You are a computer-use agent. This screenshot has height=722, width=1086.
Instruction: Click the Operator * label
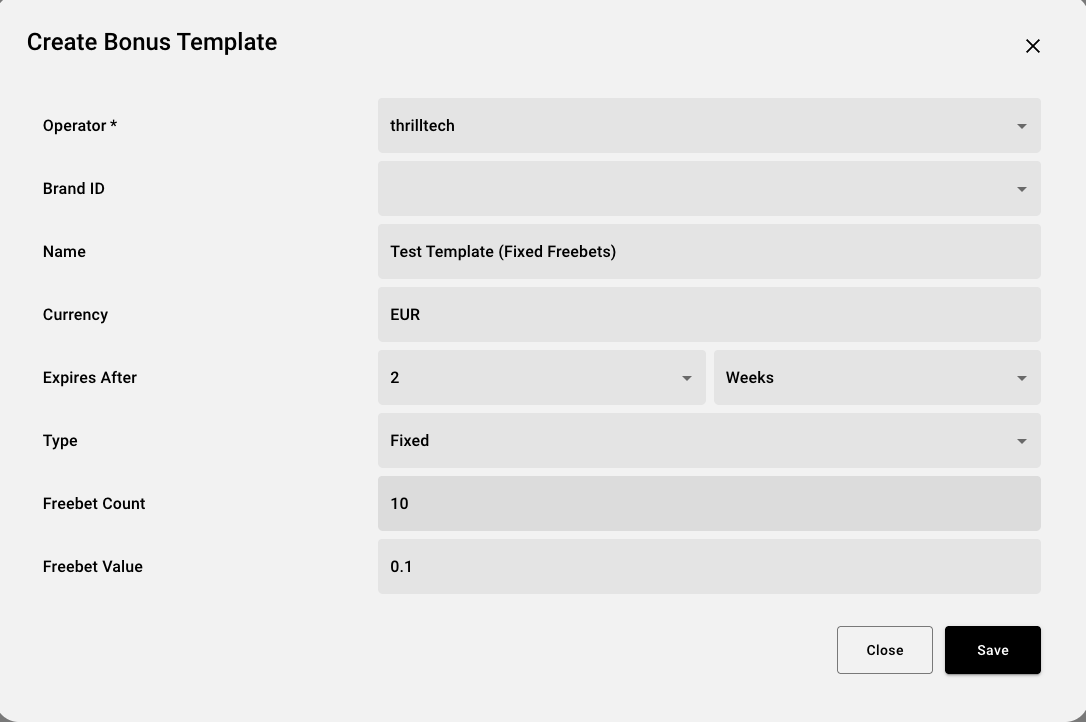[x=80, y=126]
